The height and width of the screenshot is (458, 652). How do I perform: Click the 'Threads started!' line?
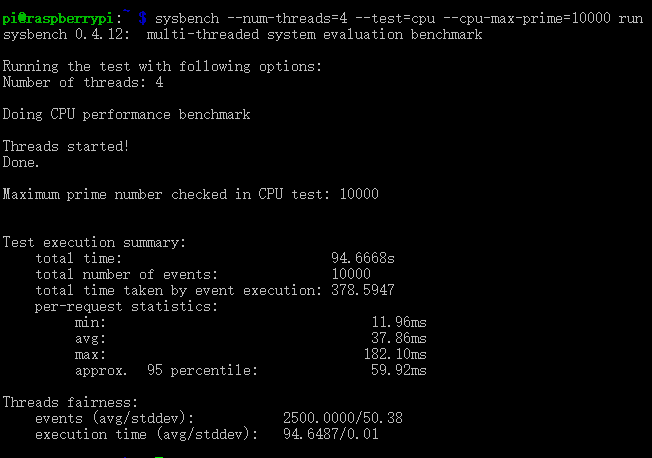click(x=66, y=146)
